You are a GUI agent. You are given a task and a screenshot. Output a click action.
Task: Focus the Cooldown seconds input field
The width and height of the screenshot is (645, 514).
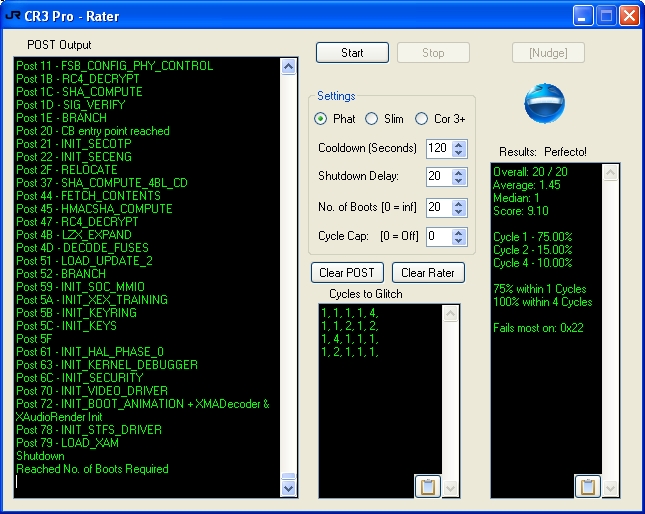click(439, 148)
